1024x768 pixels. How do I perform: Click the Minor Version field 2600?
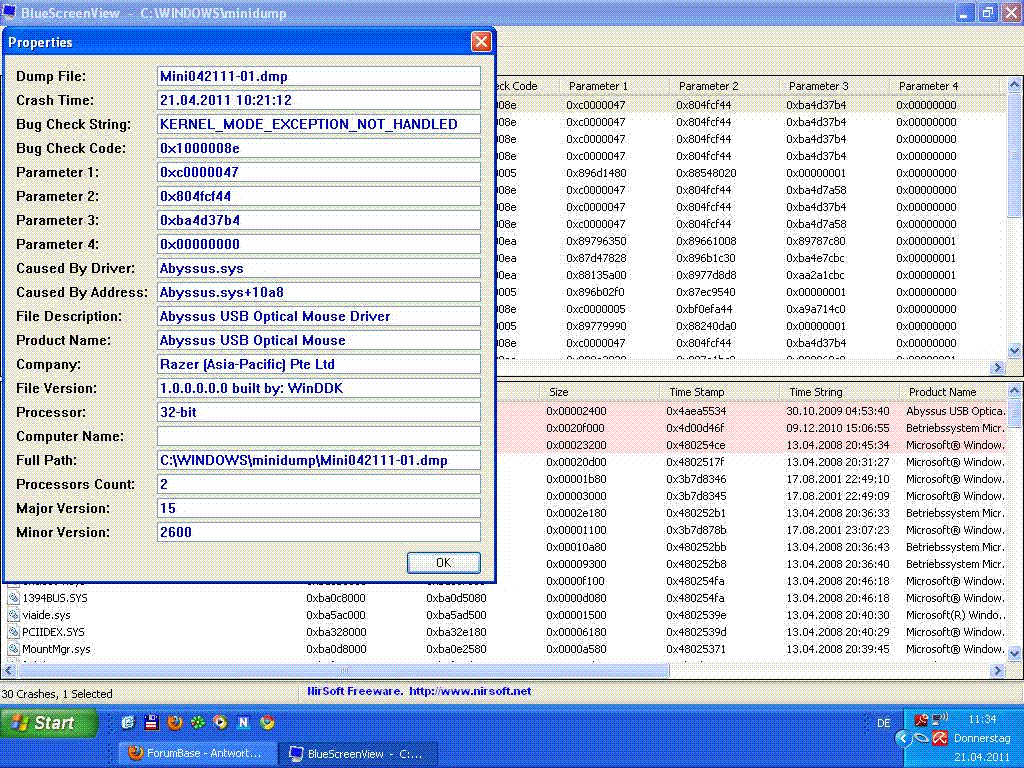click(319, 532)
